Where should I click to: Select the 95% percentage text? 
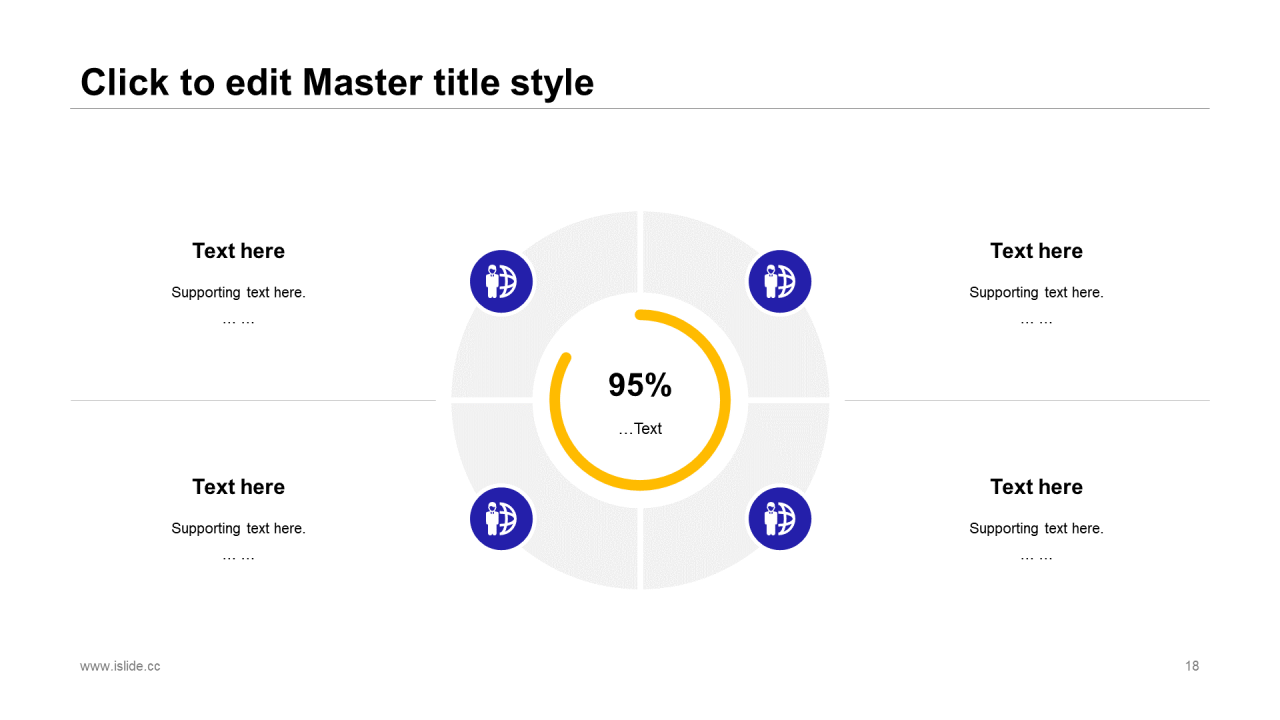[x=640, y=385]
